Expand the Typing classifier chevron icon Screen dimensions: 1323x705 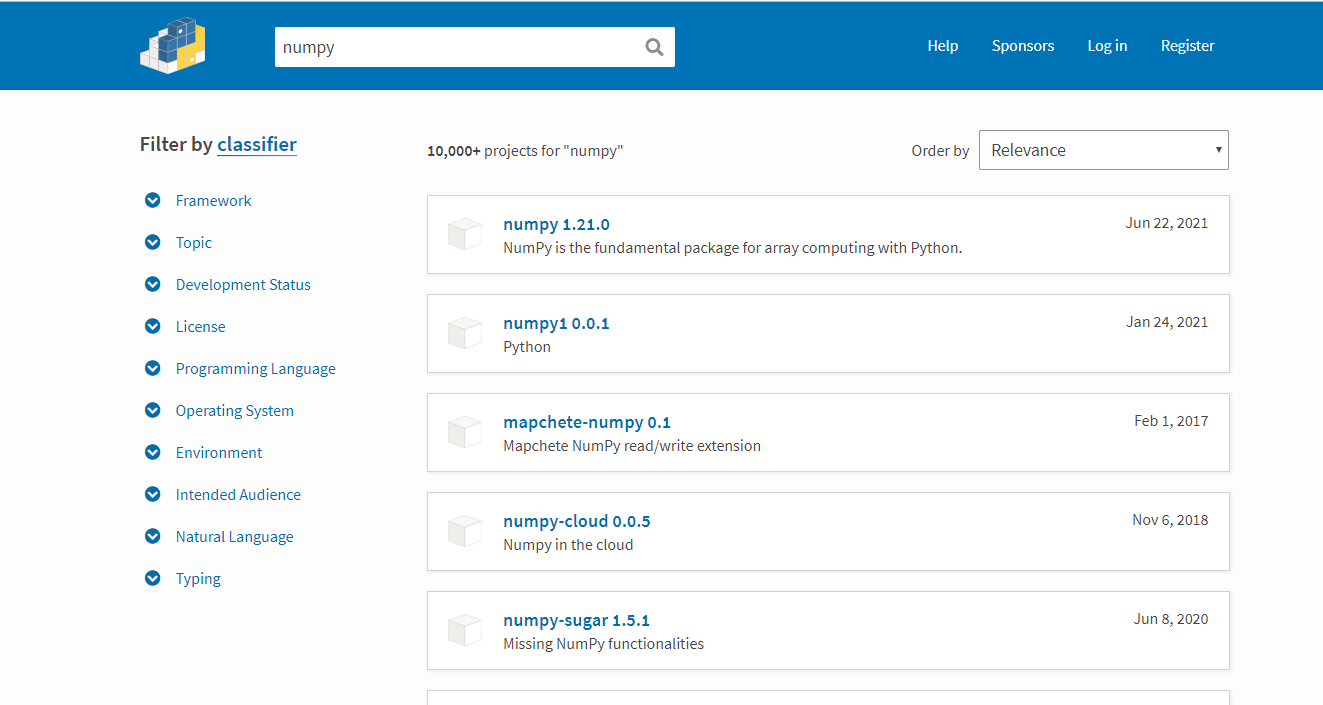(152, 578)
